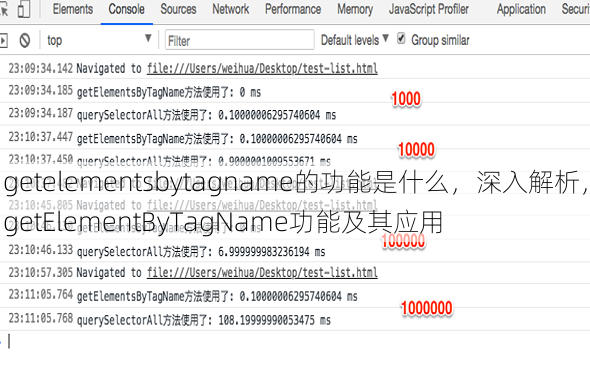Image resolution: width=590 pixels, height=390 pixels.
Task: Open the Sources tab
Action: click(178, 9)
